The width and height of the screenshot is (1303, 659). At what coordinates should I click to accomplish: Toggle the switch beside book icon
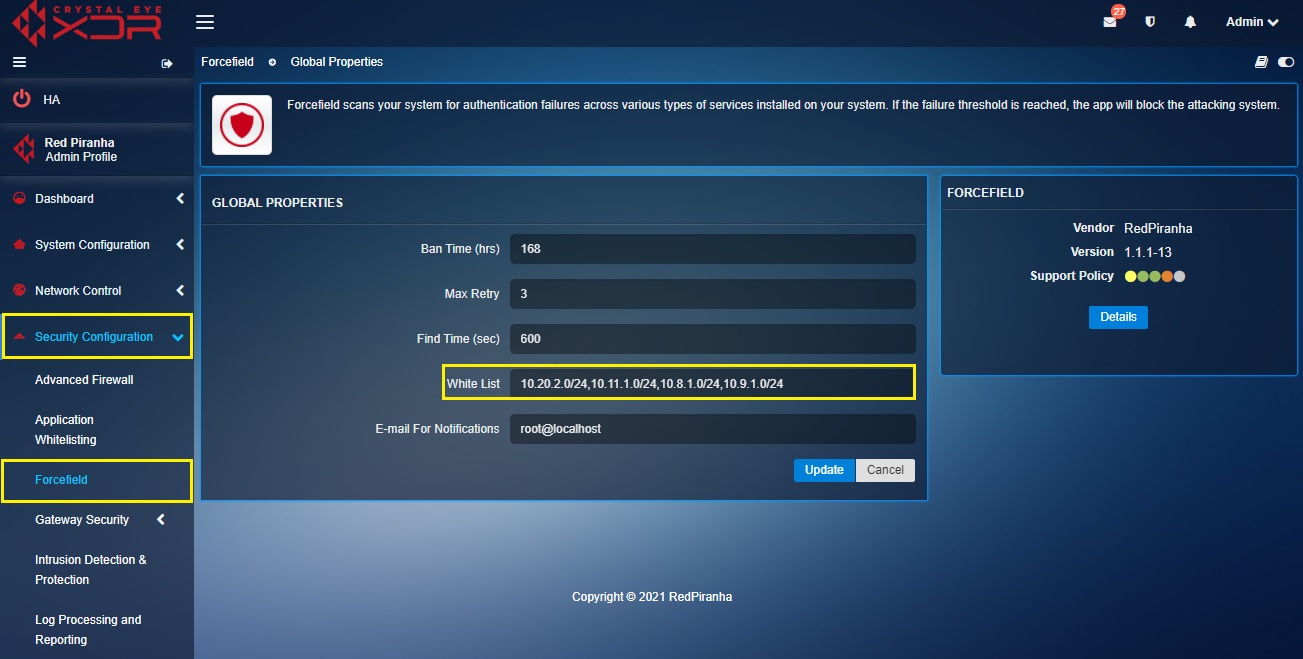click(1285, 62)
